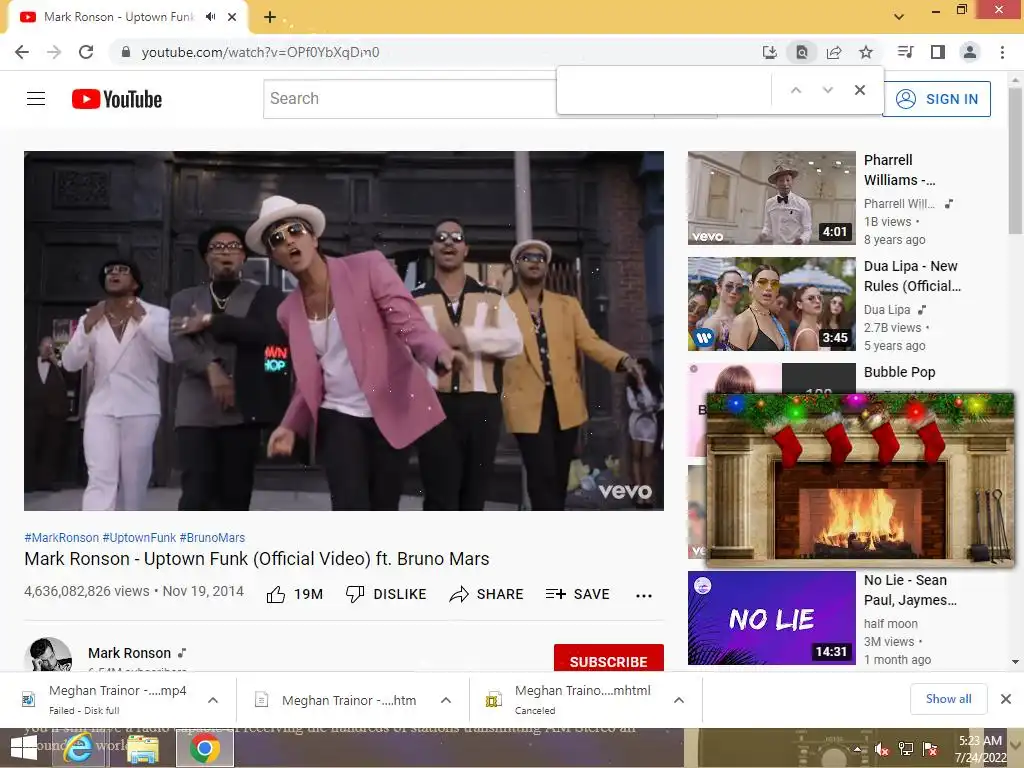Viewport: 1024px width, 768px height.
Task: Open the YouTube hamburger guide menu
Action: pyautogui.click(x=36, y=99)
